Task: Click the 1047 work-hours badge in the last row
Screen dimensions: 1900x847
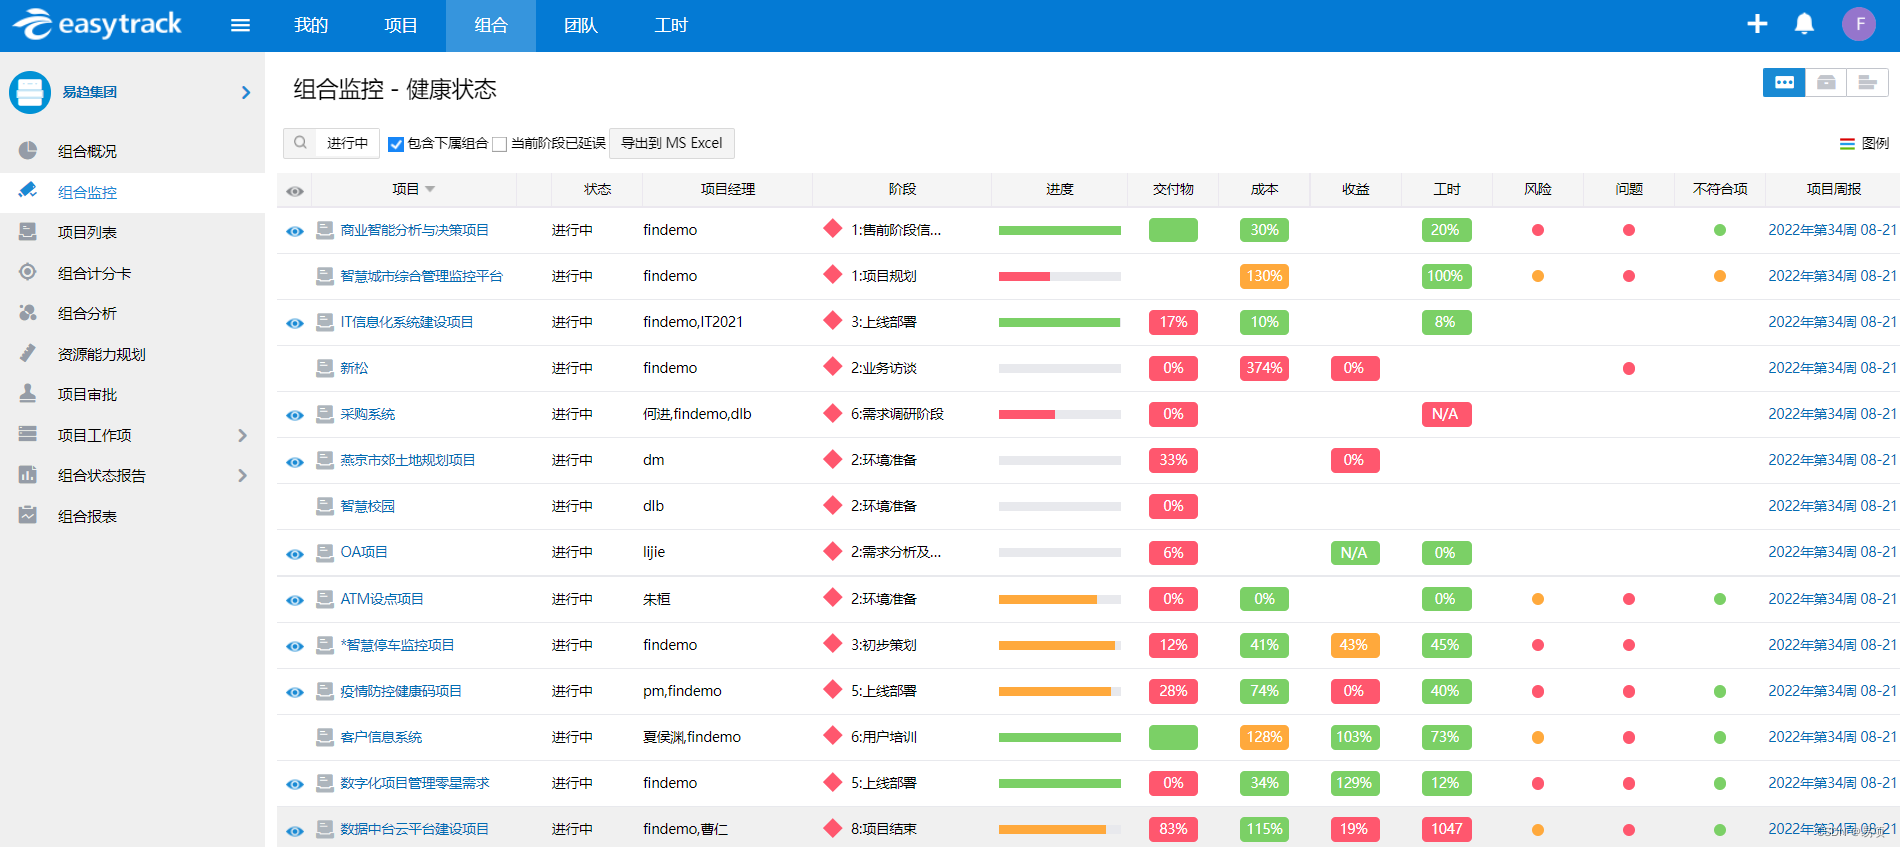Action: pyautogui.click(x=1446, y=829)
